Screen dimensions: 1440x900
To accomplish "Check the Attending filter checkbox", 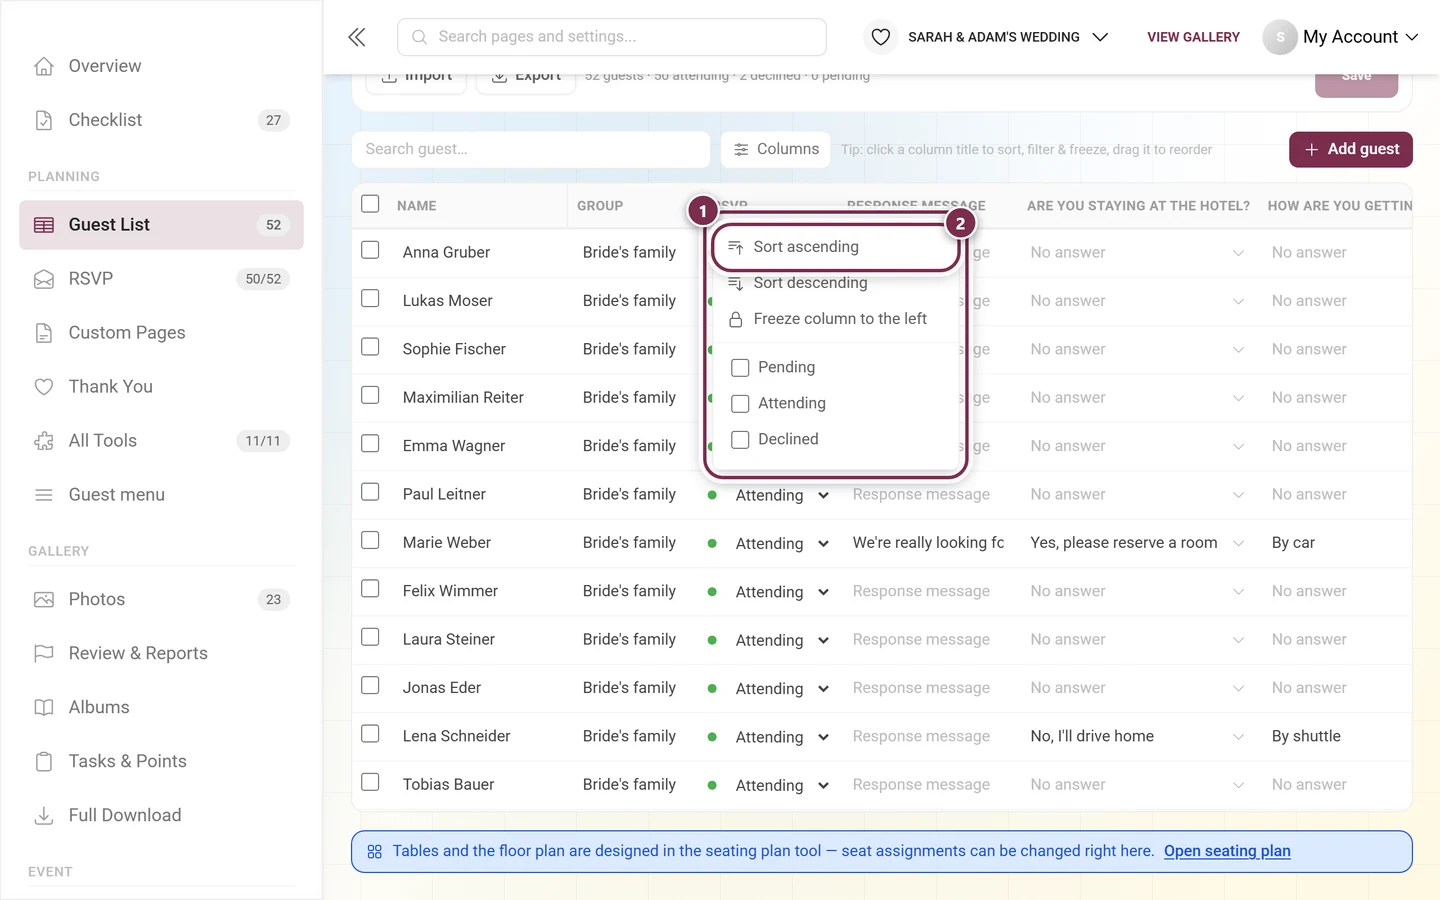I will tap(740, 404).
